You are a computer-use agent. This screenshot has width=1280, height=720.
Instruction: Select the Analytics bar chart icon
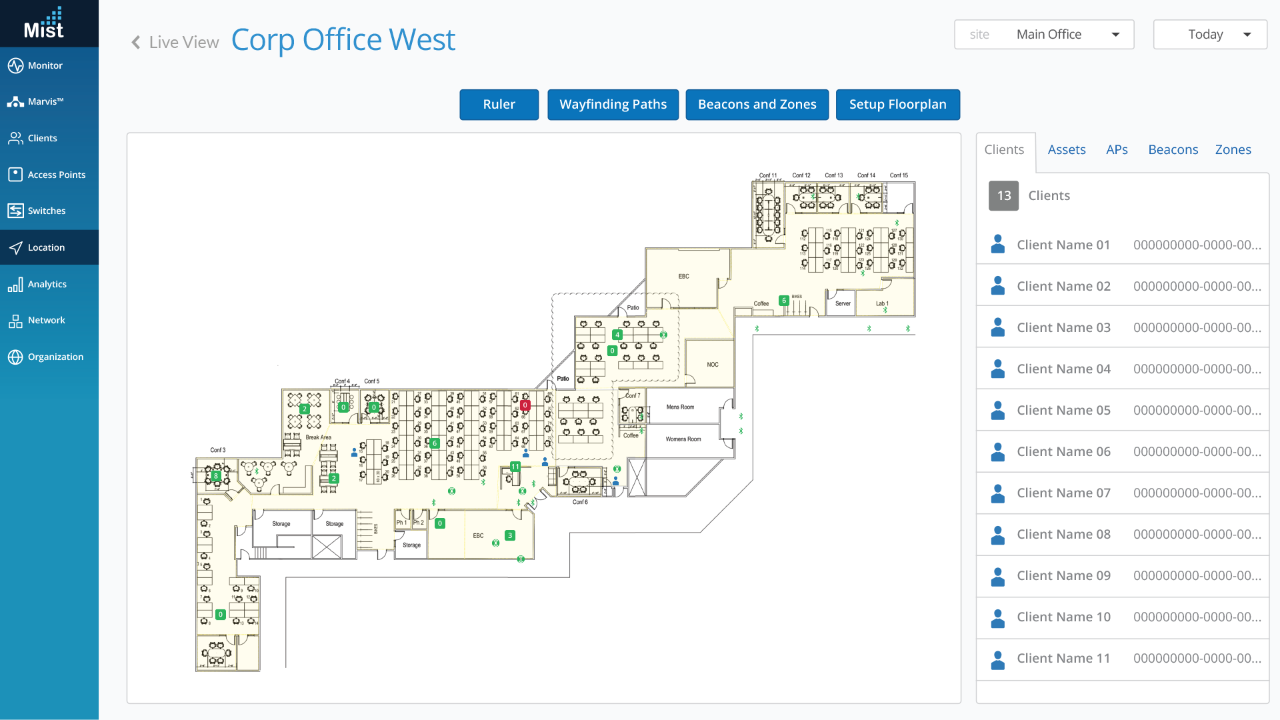tap(15, 285)
